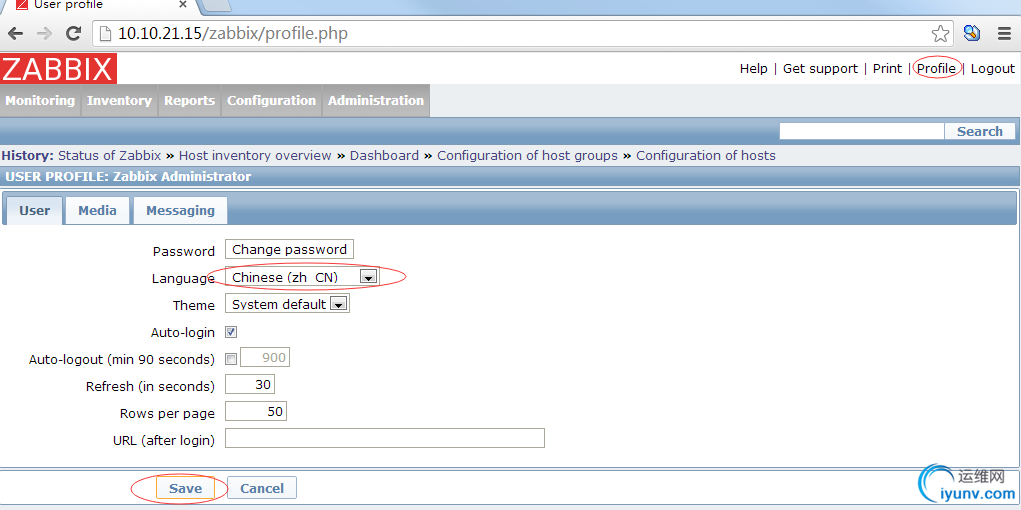
Task: Enable the Auto-logout checkbox
Action: click(231, 359)
